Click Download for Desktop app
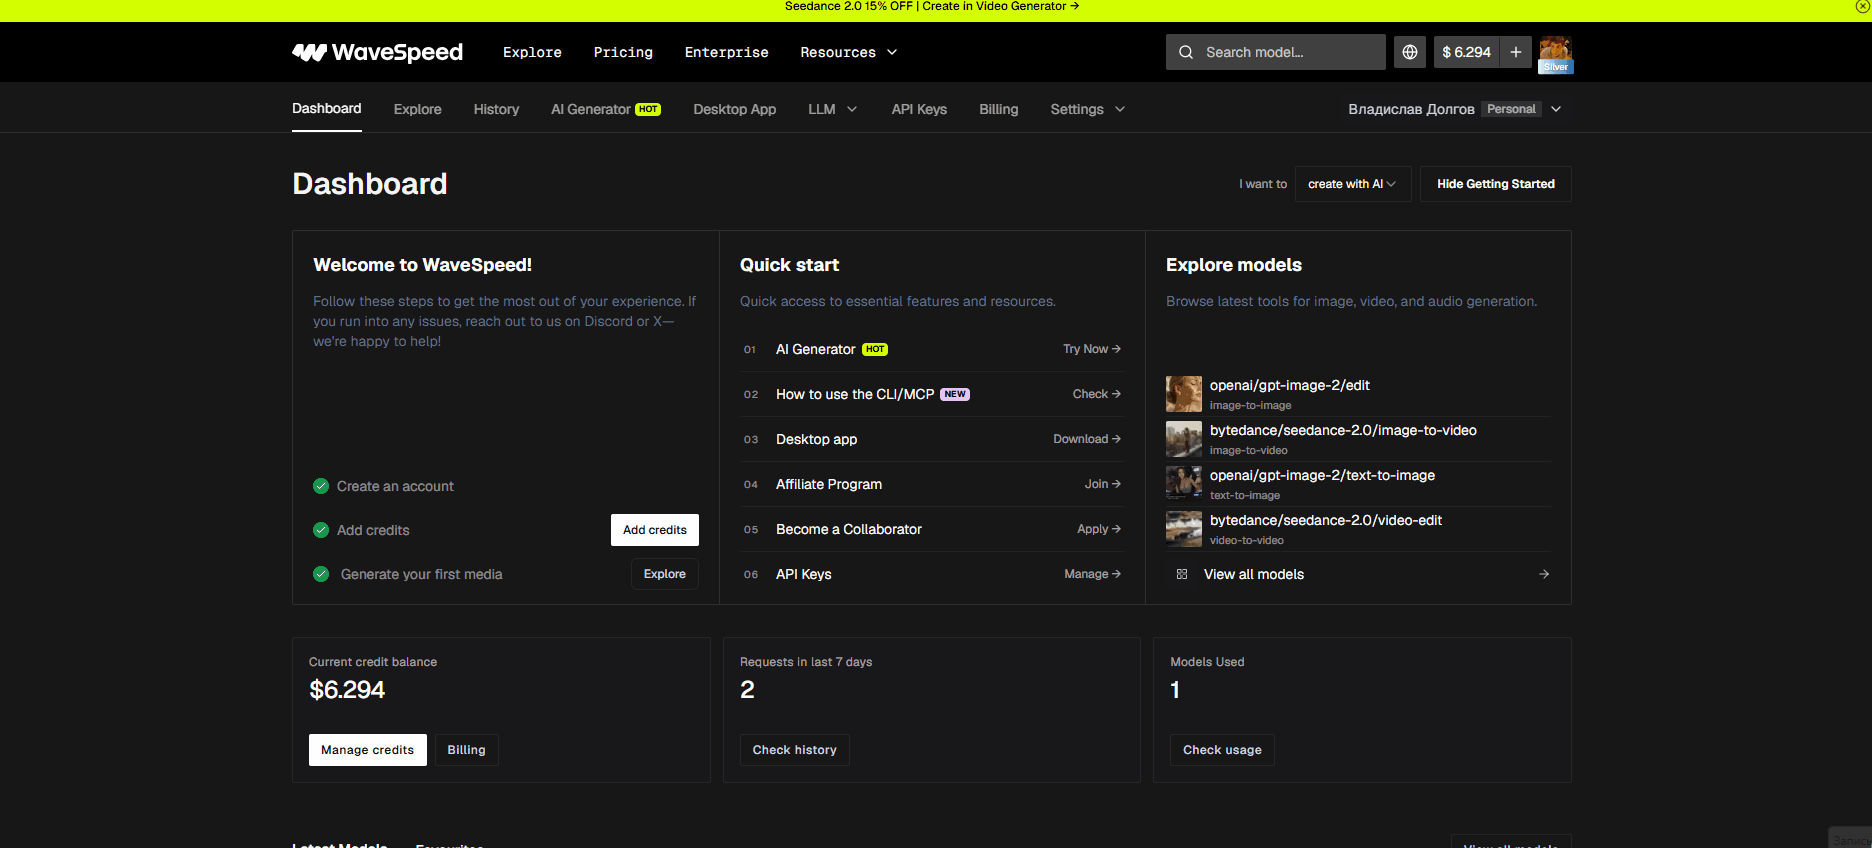The width and height of the screenshot is (1872, 848). tap(1087, 439)
